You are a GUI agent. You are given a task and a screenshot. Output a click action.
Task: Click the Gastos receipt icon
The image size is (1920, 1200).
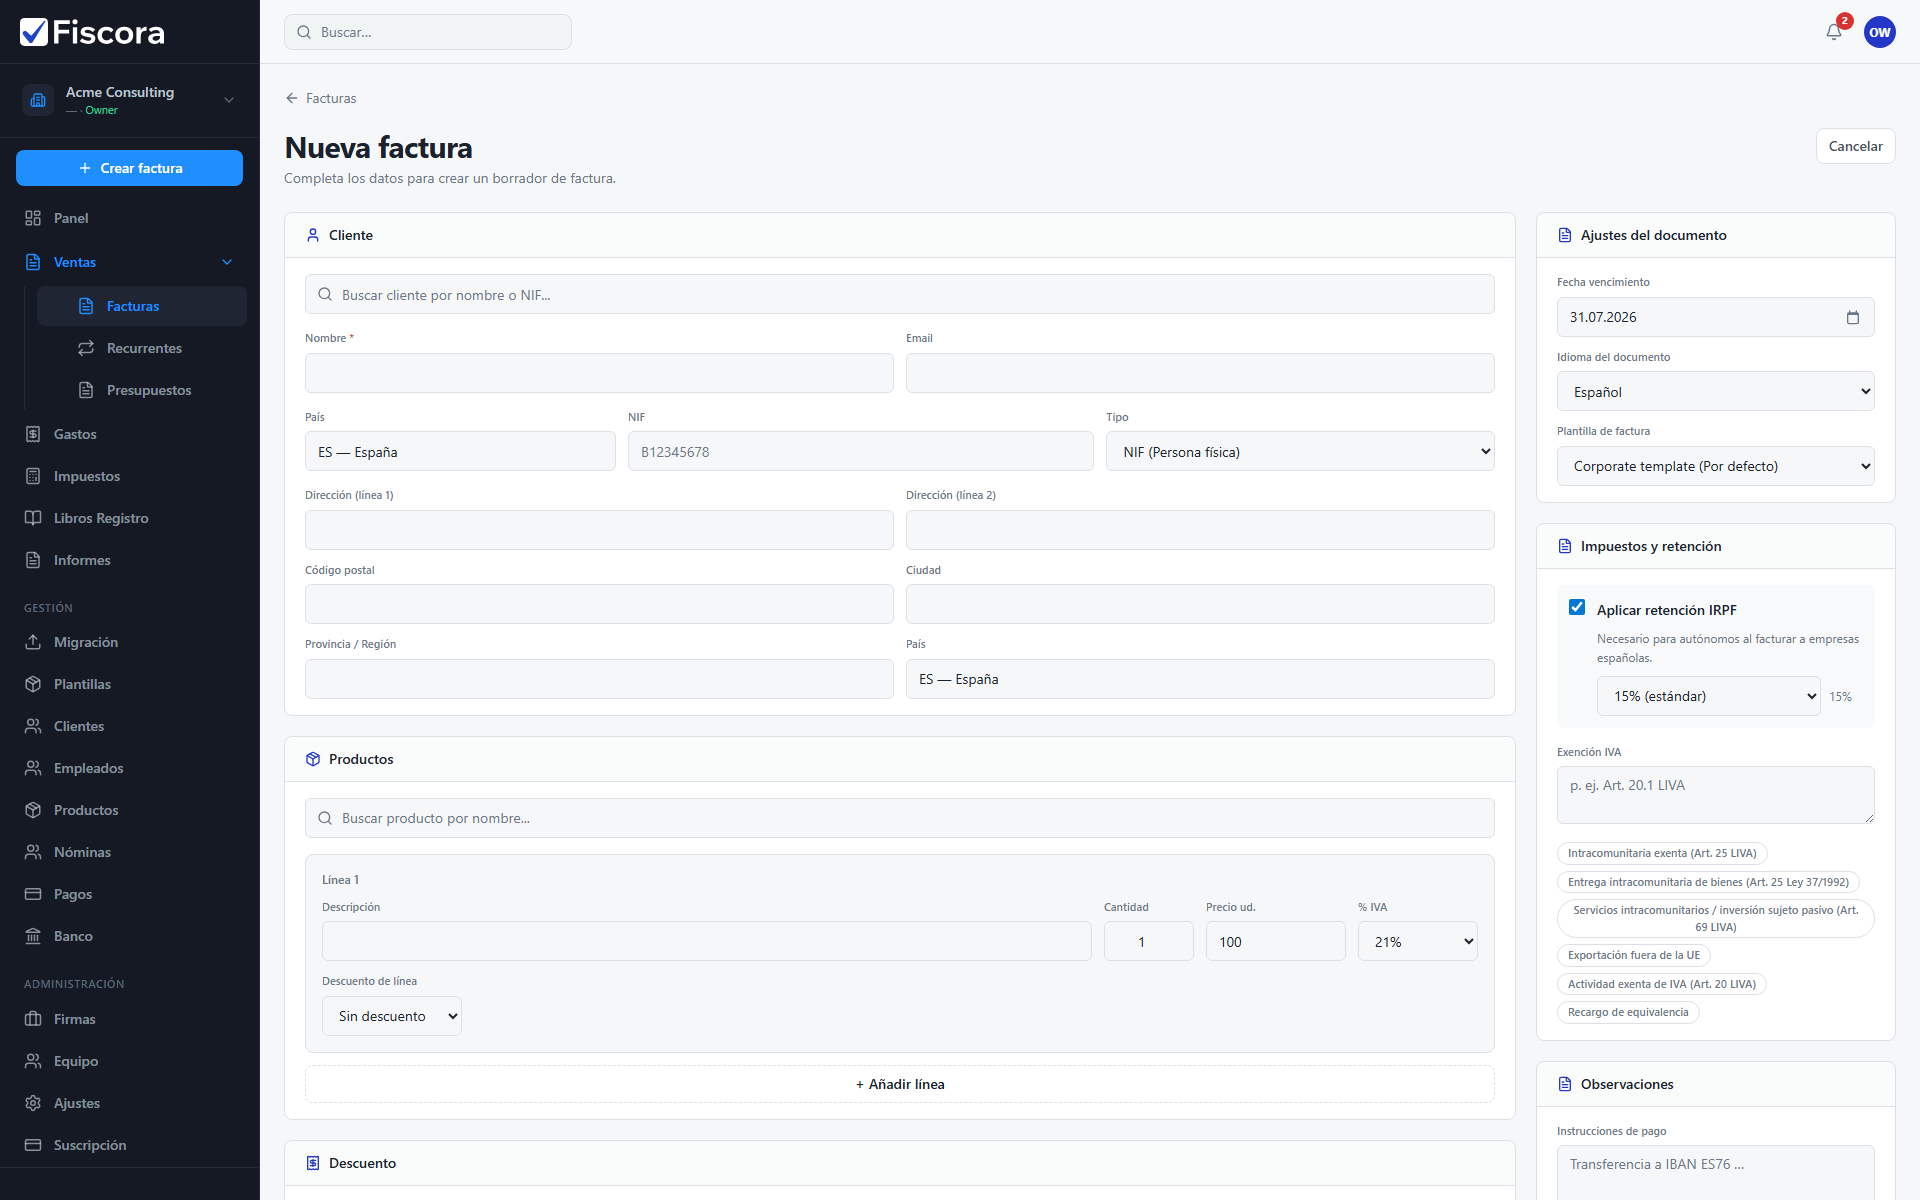coord(33,434)
